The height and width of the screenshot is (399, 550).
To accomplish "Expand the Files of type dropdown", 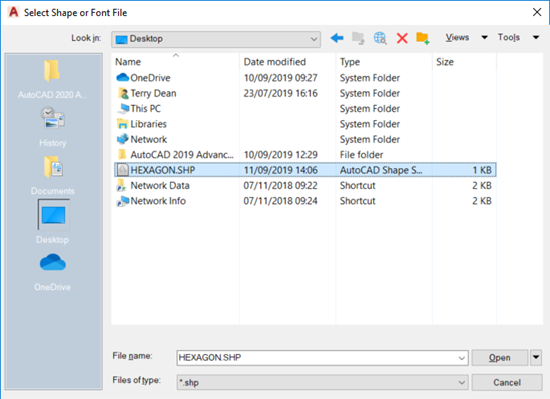I will point(323,382).
